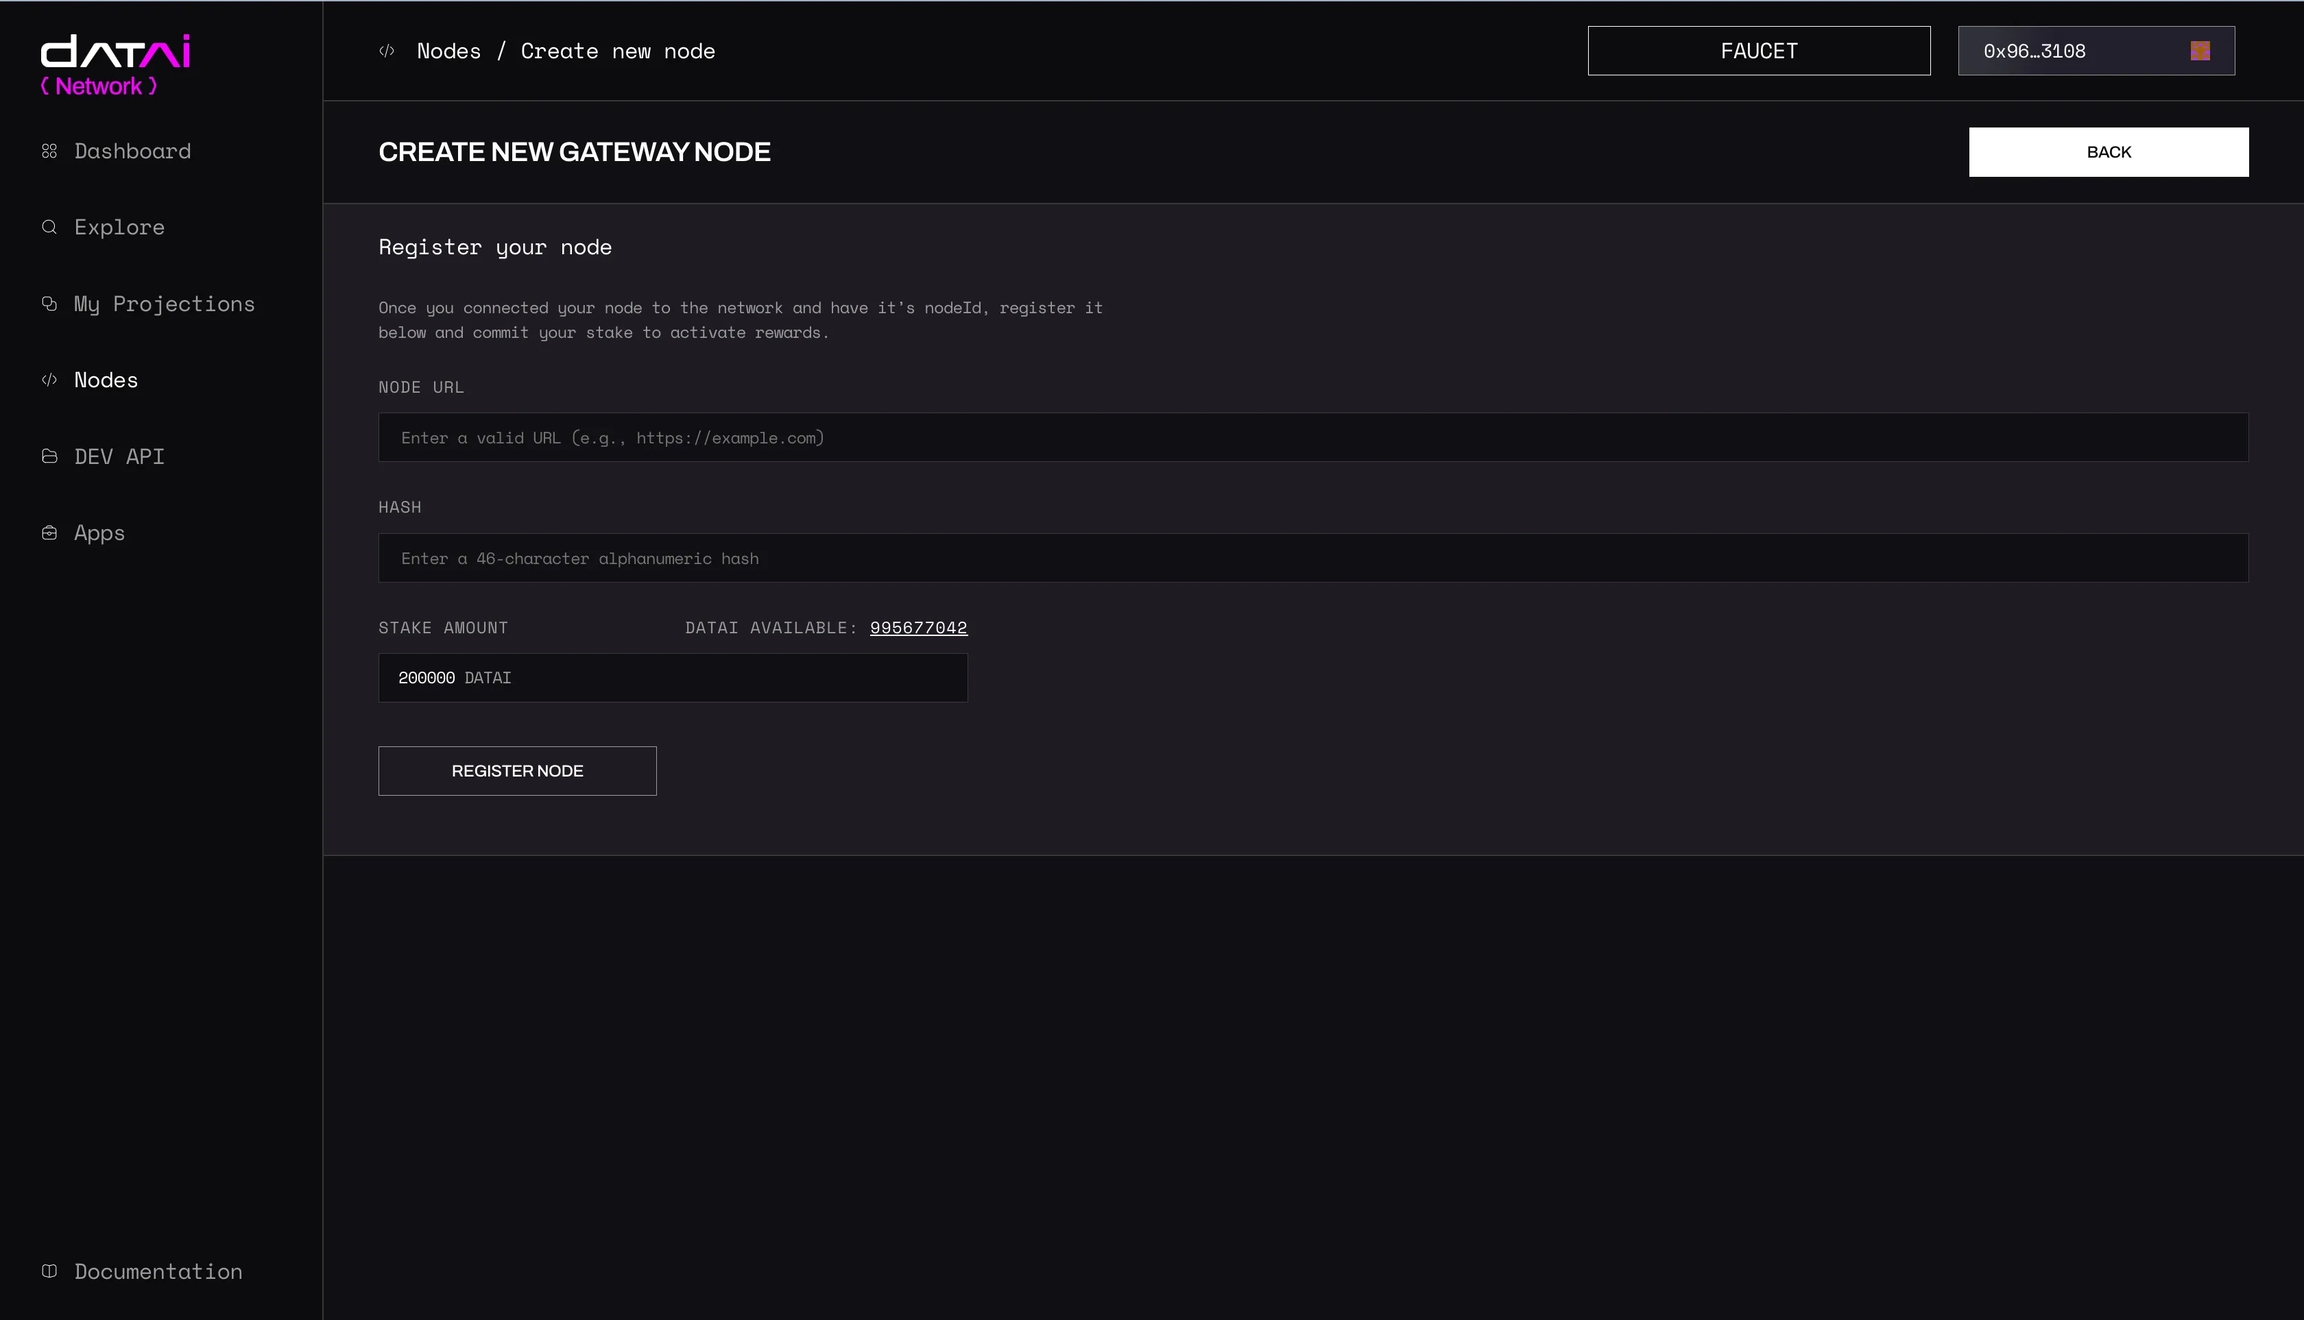Click the available balance 995677042 link
The width and height of the screenshot is (2304, 1320).
pos(918,628)
